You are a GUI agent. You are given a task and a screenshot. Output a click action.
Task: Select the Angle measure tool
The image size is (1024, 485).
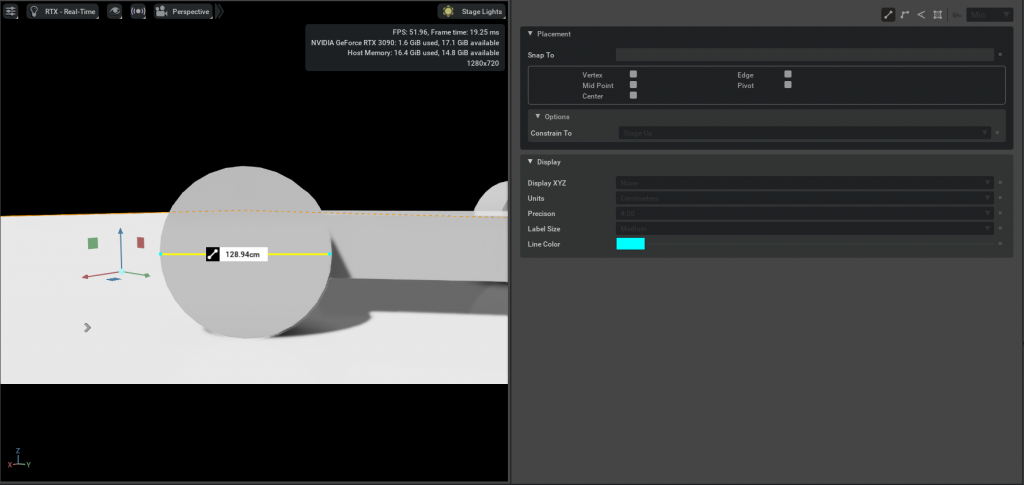[x=921, y=14]
